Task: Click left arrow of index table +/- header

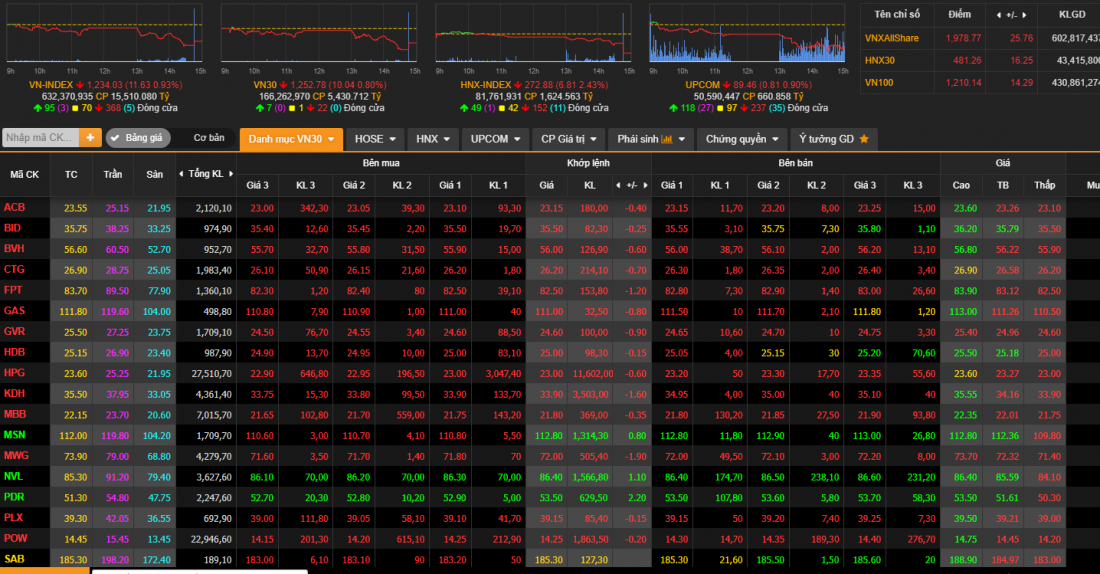Action: point(999,15)
